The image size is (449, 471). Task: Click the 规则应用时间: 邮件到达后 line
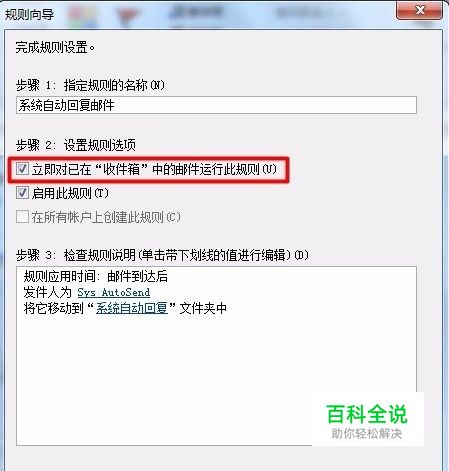coord(96,276)
